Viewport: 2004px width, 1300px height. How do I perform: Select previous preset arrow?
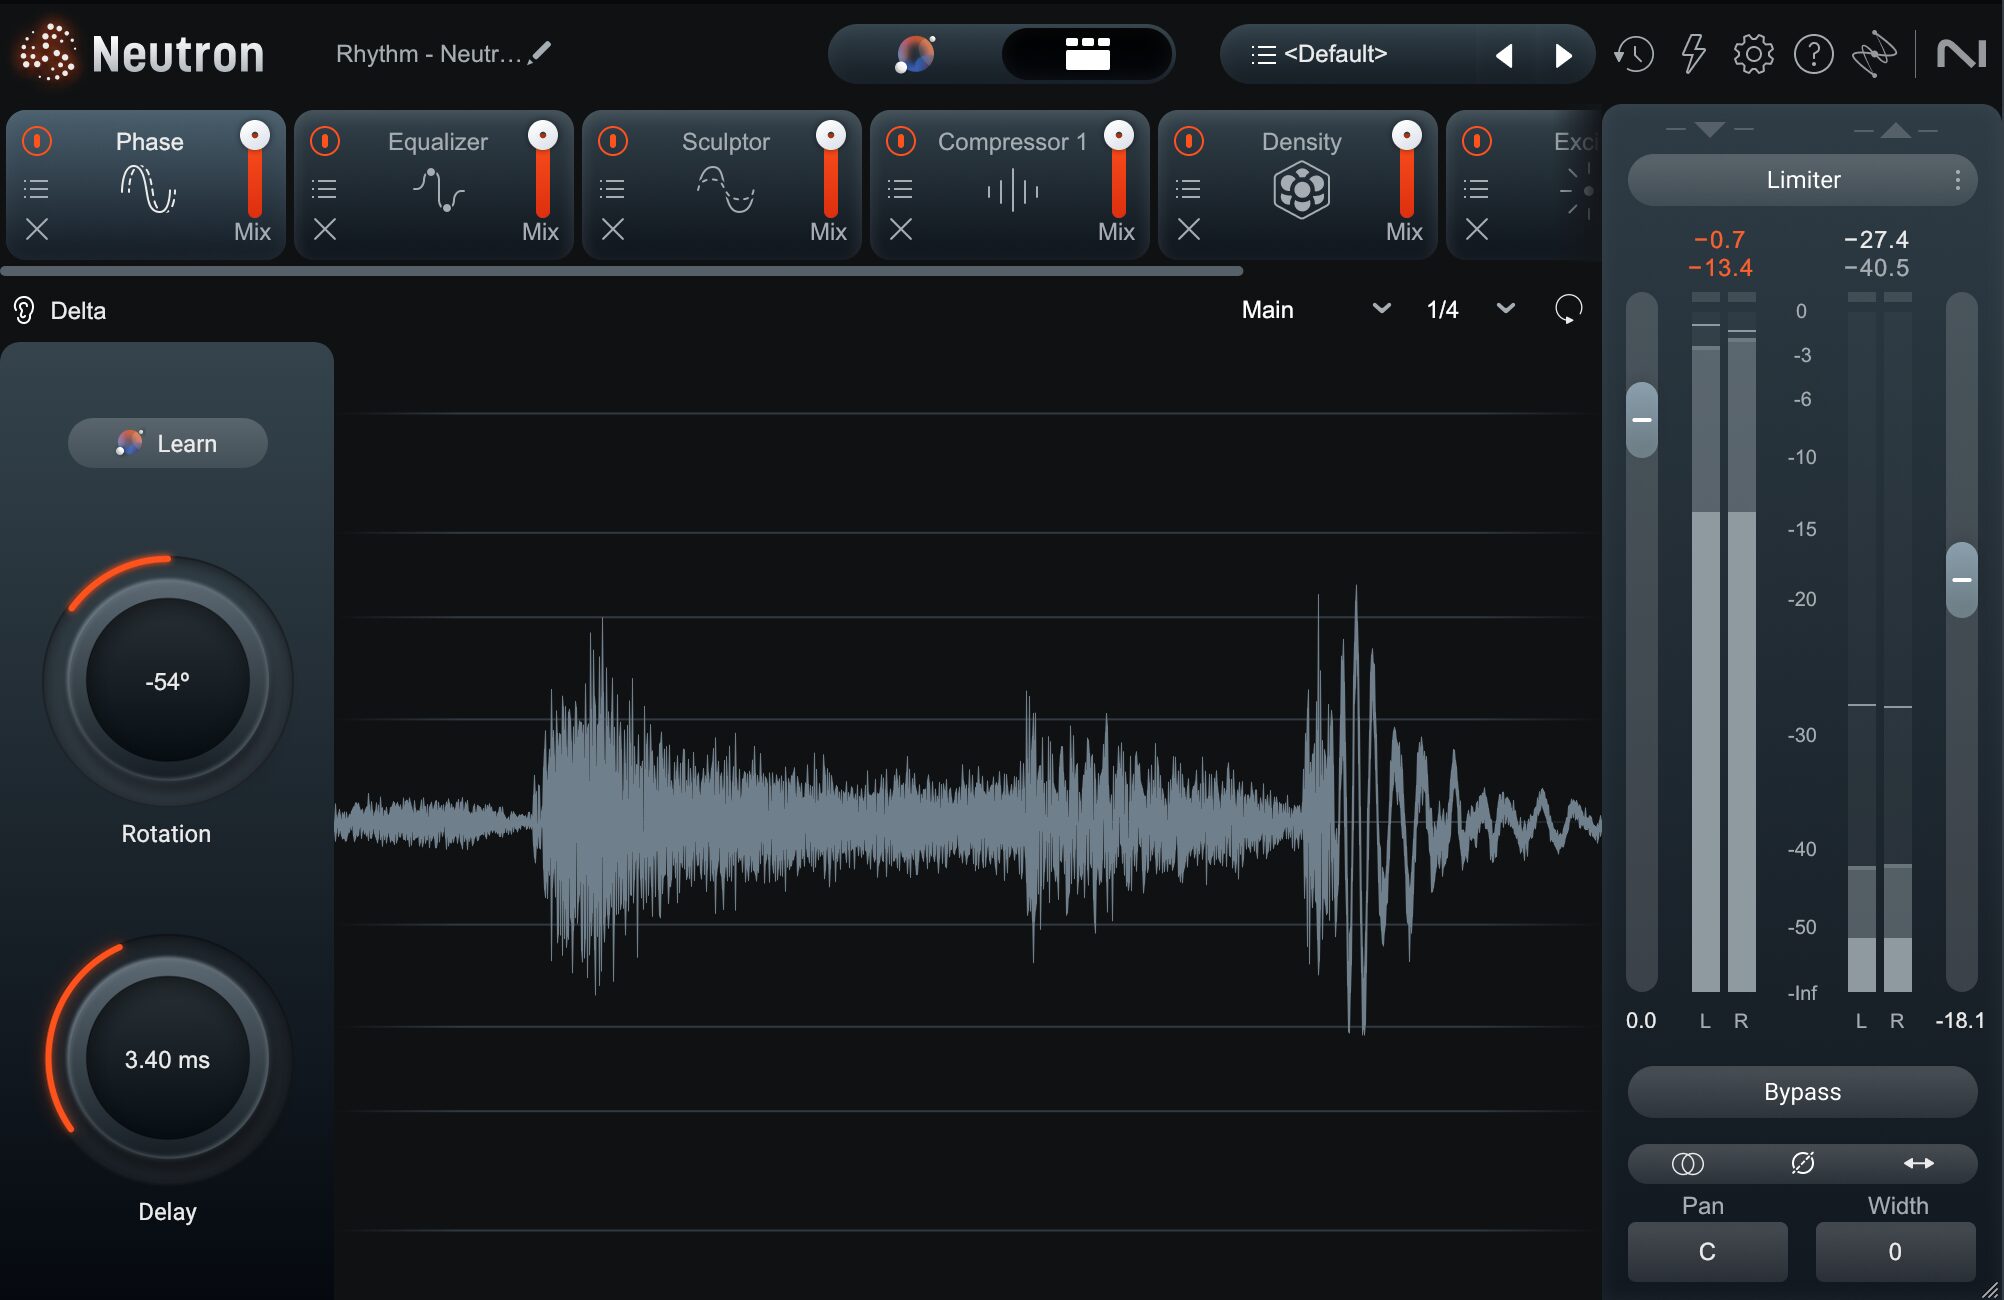tap(1504, 55)
